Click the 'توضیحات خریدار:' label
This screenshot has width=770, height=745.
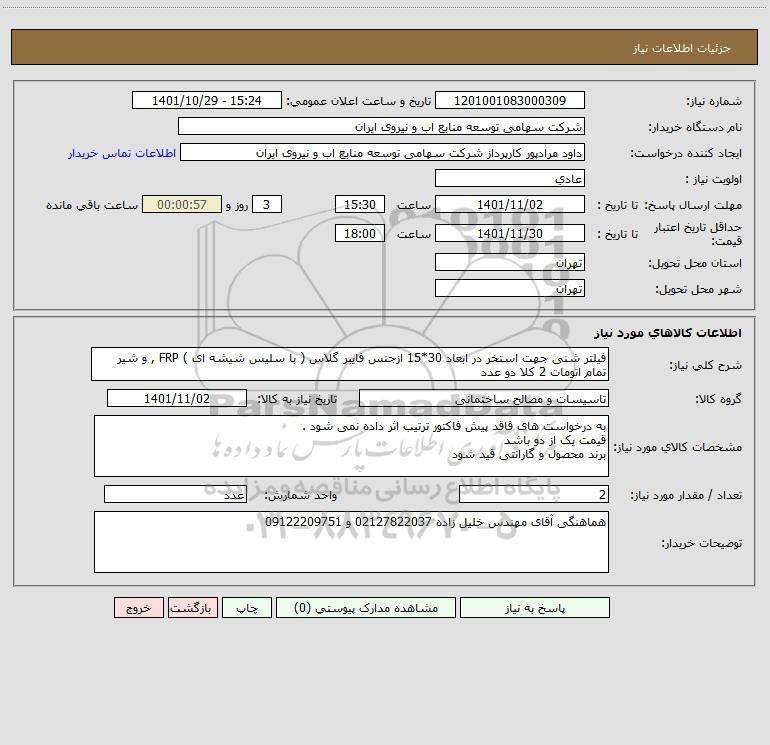(701, 543)
